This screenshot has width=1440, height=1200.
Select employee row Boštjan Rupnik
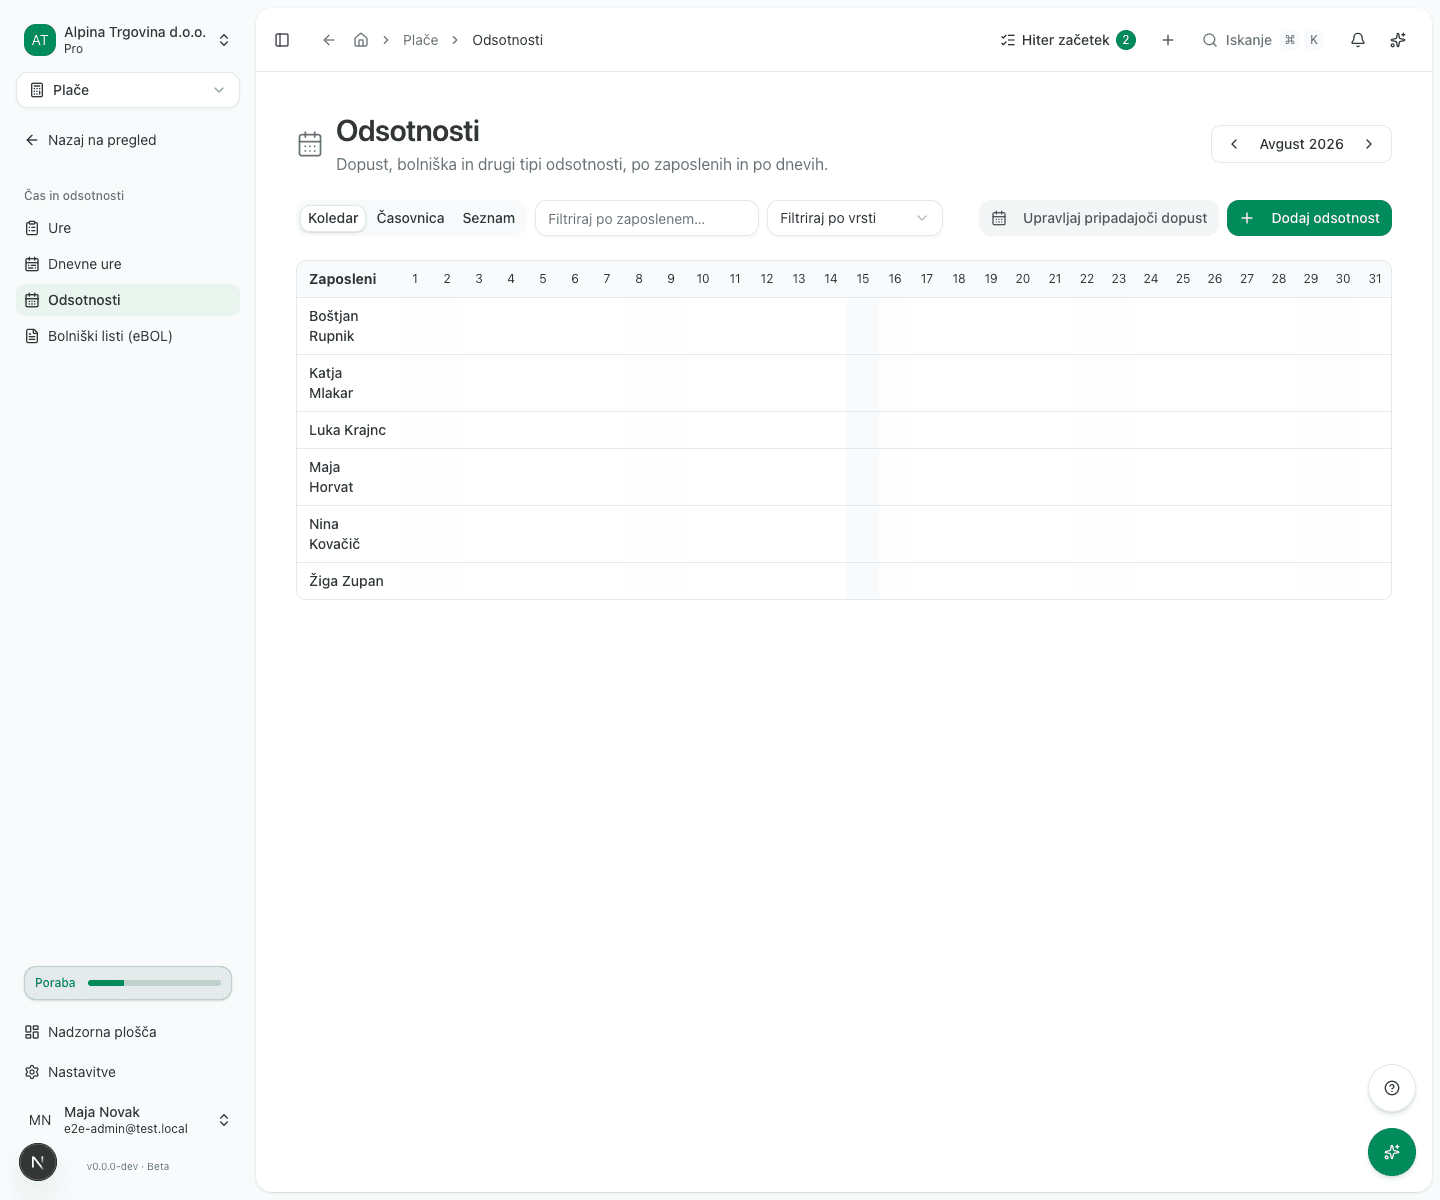coord(844,326)
